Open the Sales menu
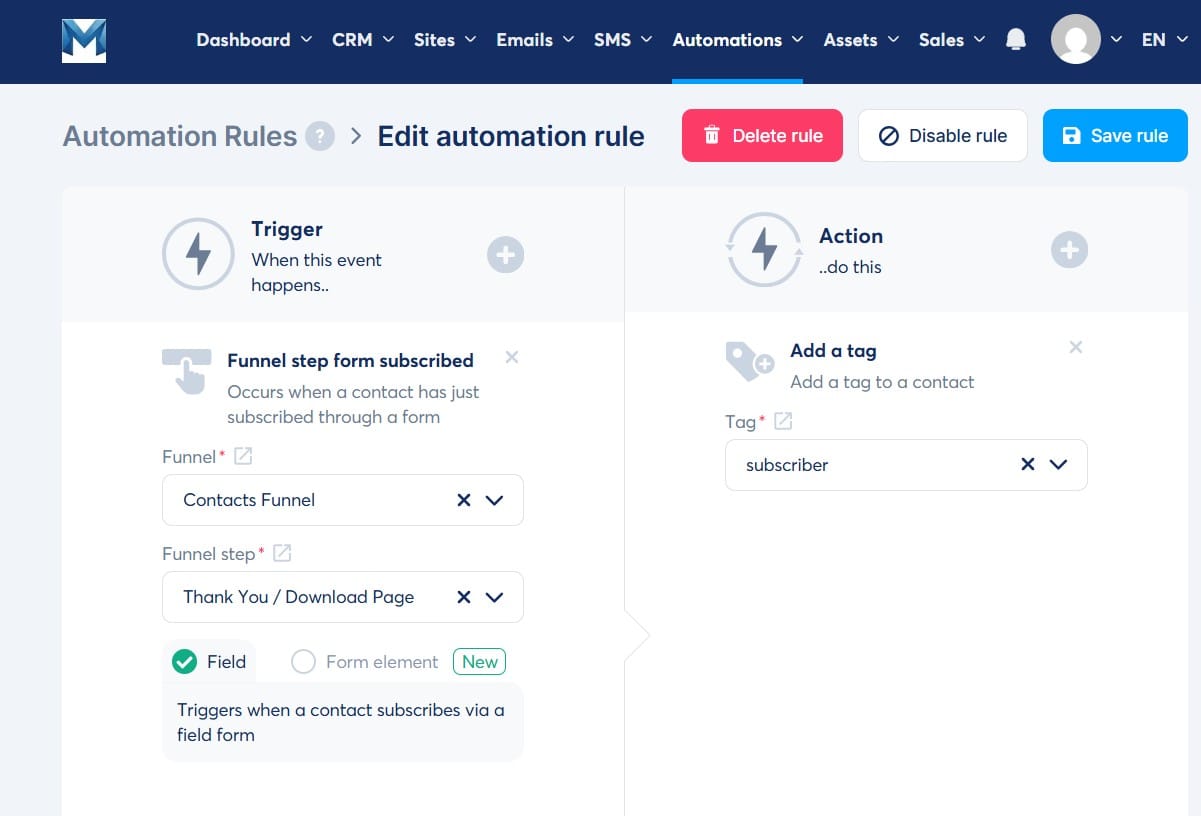 tap(952, 40)
